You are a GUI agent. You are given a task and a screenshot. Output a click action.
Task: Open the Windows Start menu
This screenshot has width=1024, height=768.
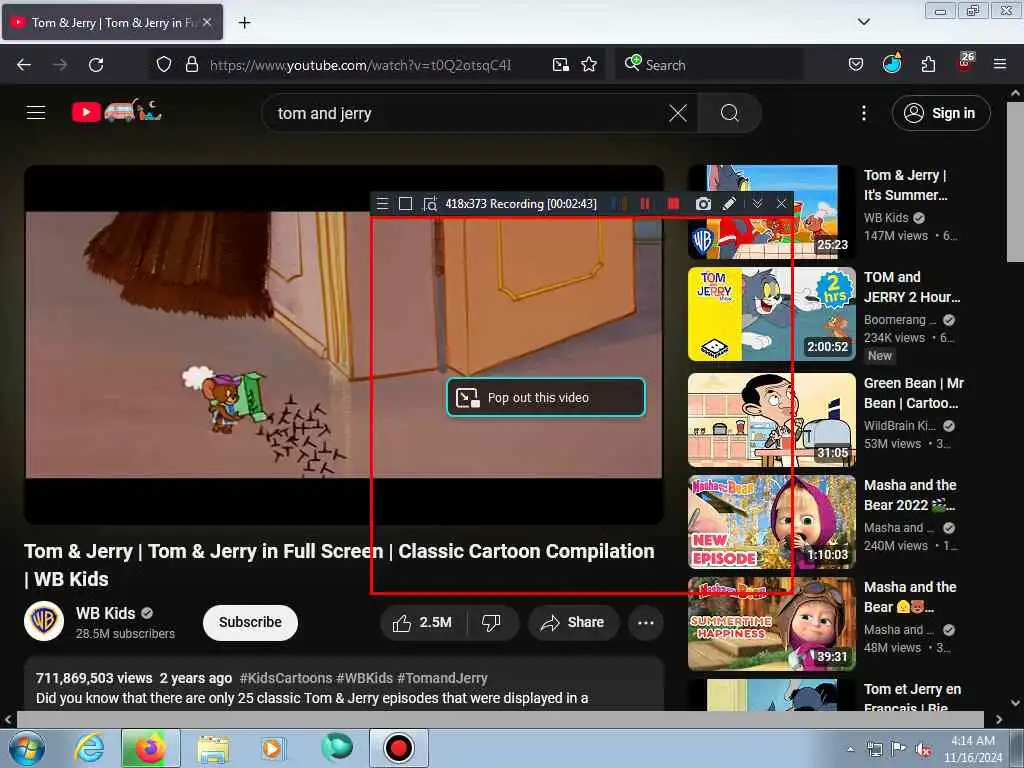pos(26,748)
